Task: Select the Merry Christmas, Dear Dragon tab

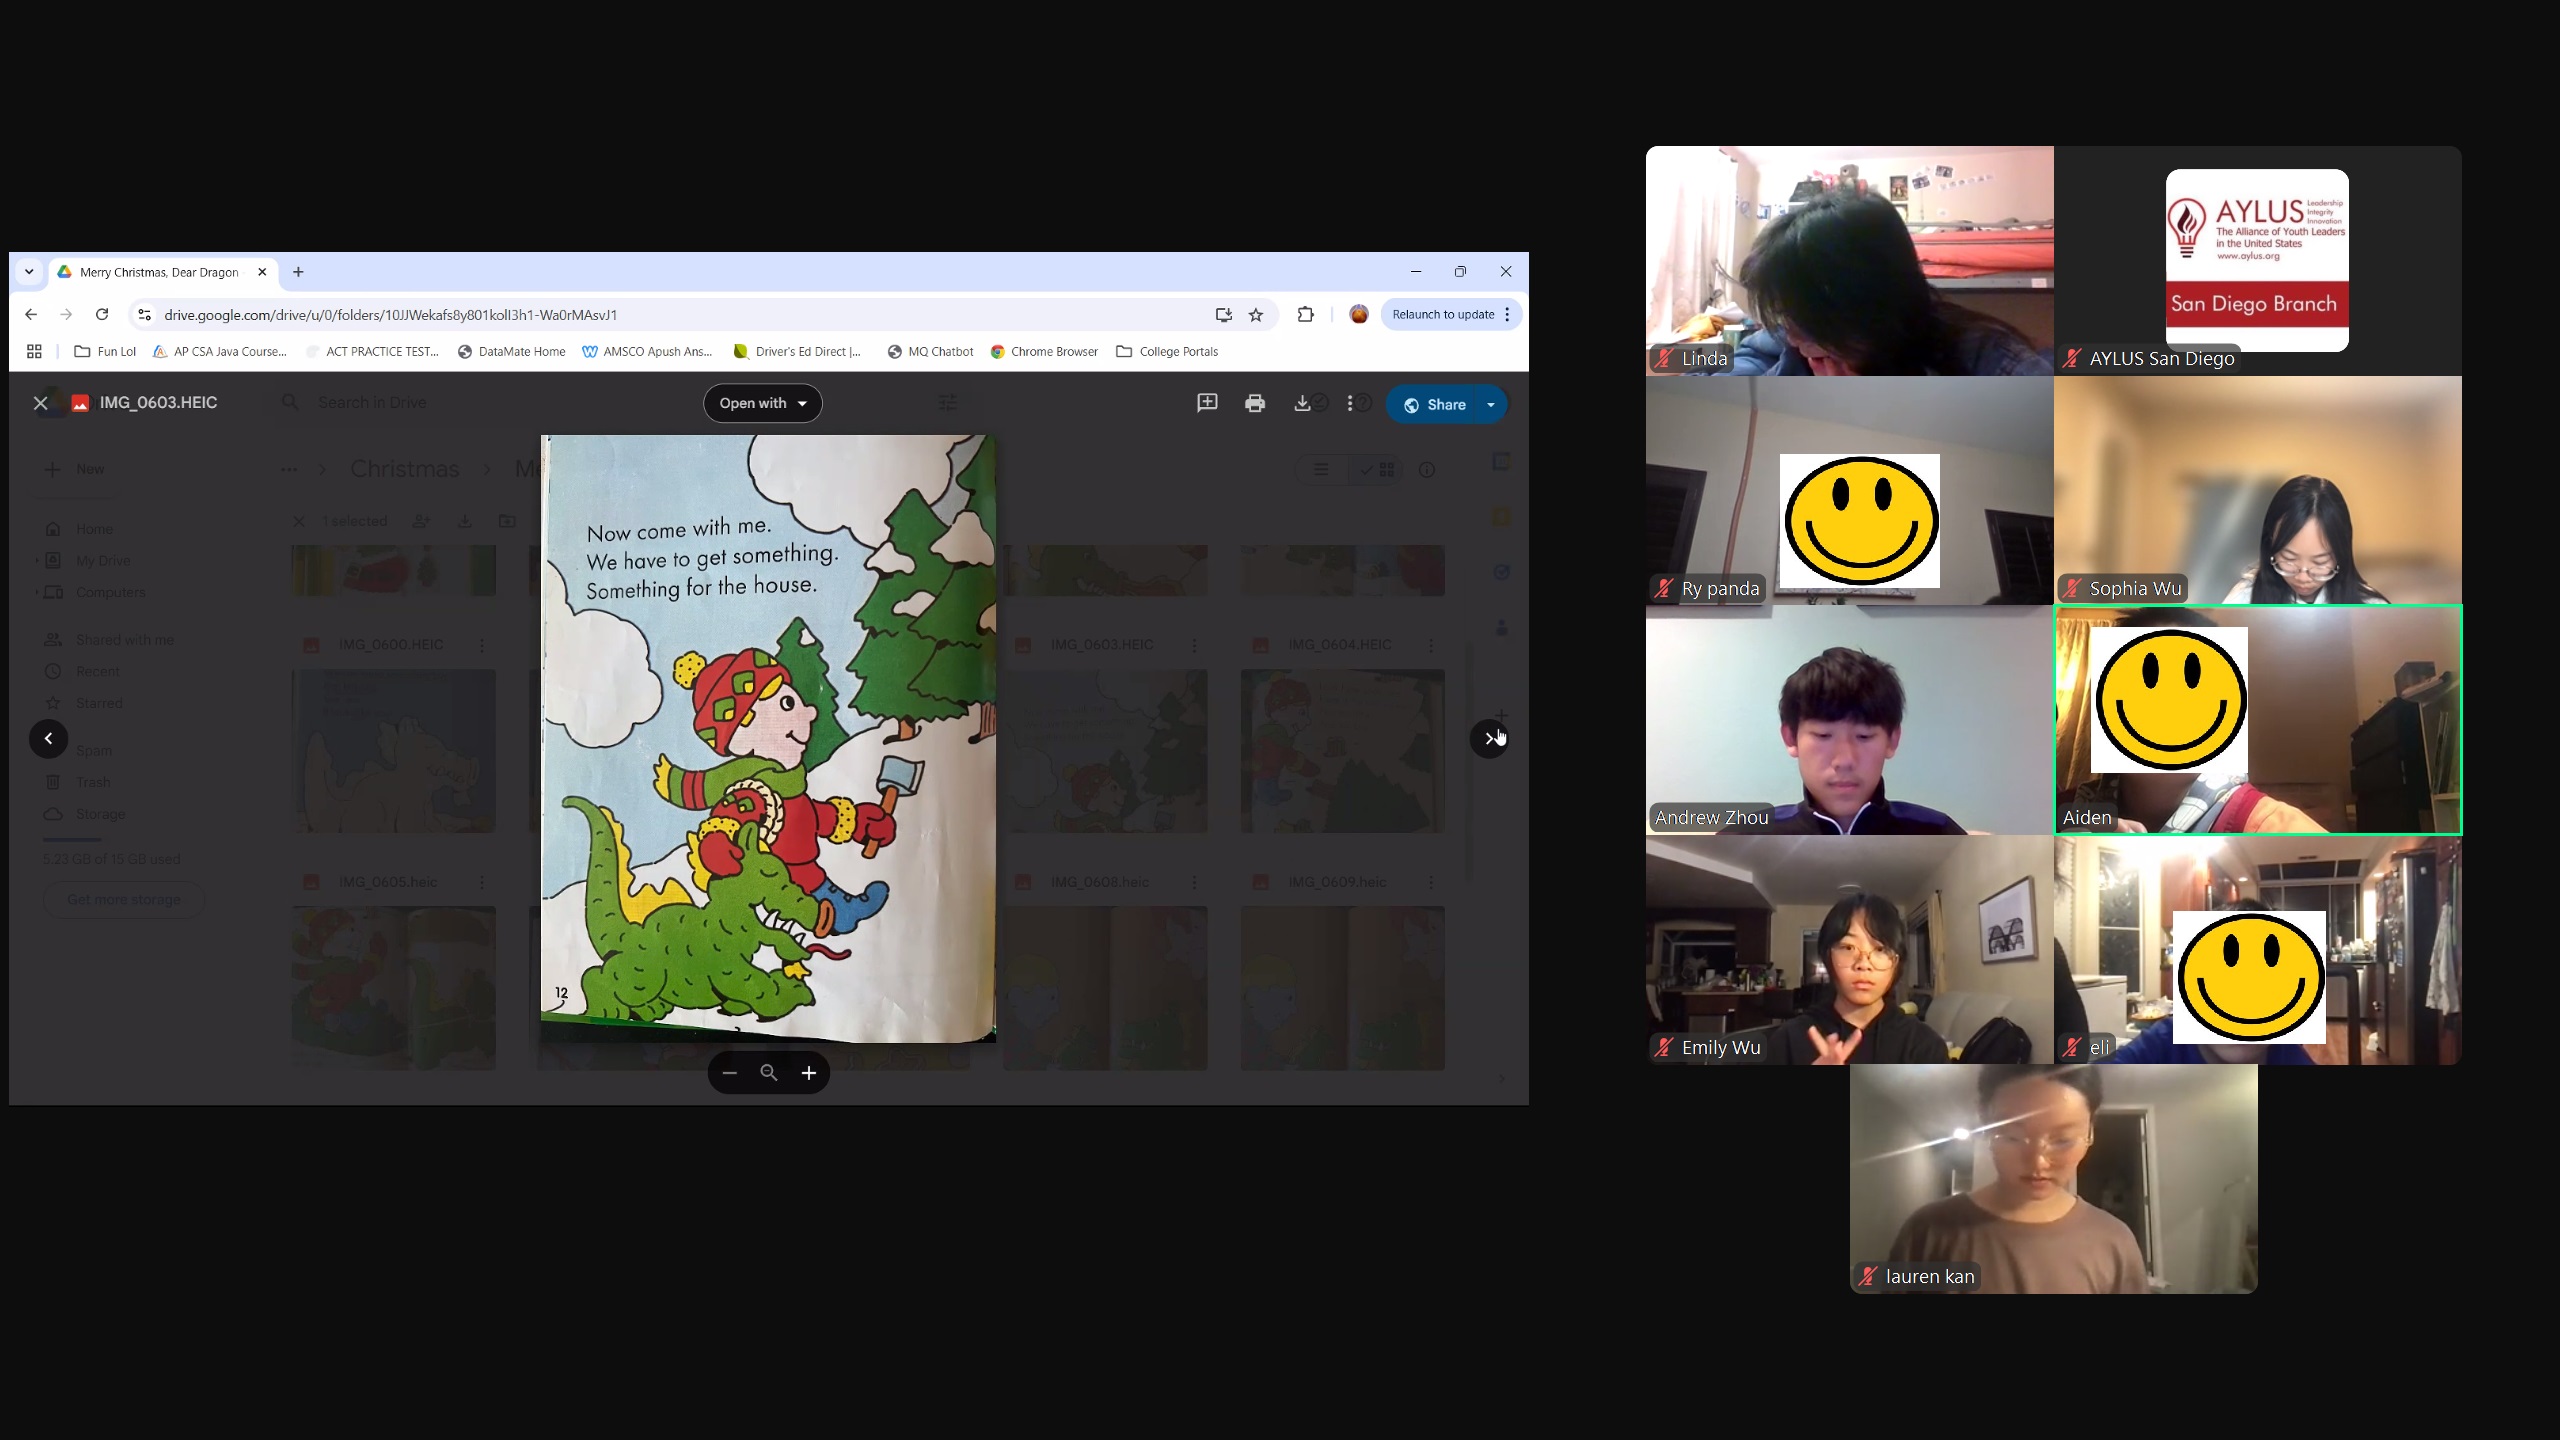Action: [x=158, y=272]
